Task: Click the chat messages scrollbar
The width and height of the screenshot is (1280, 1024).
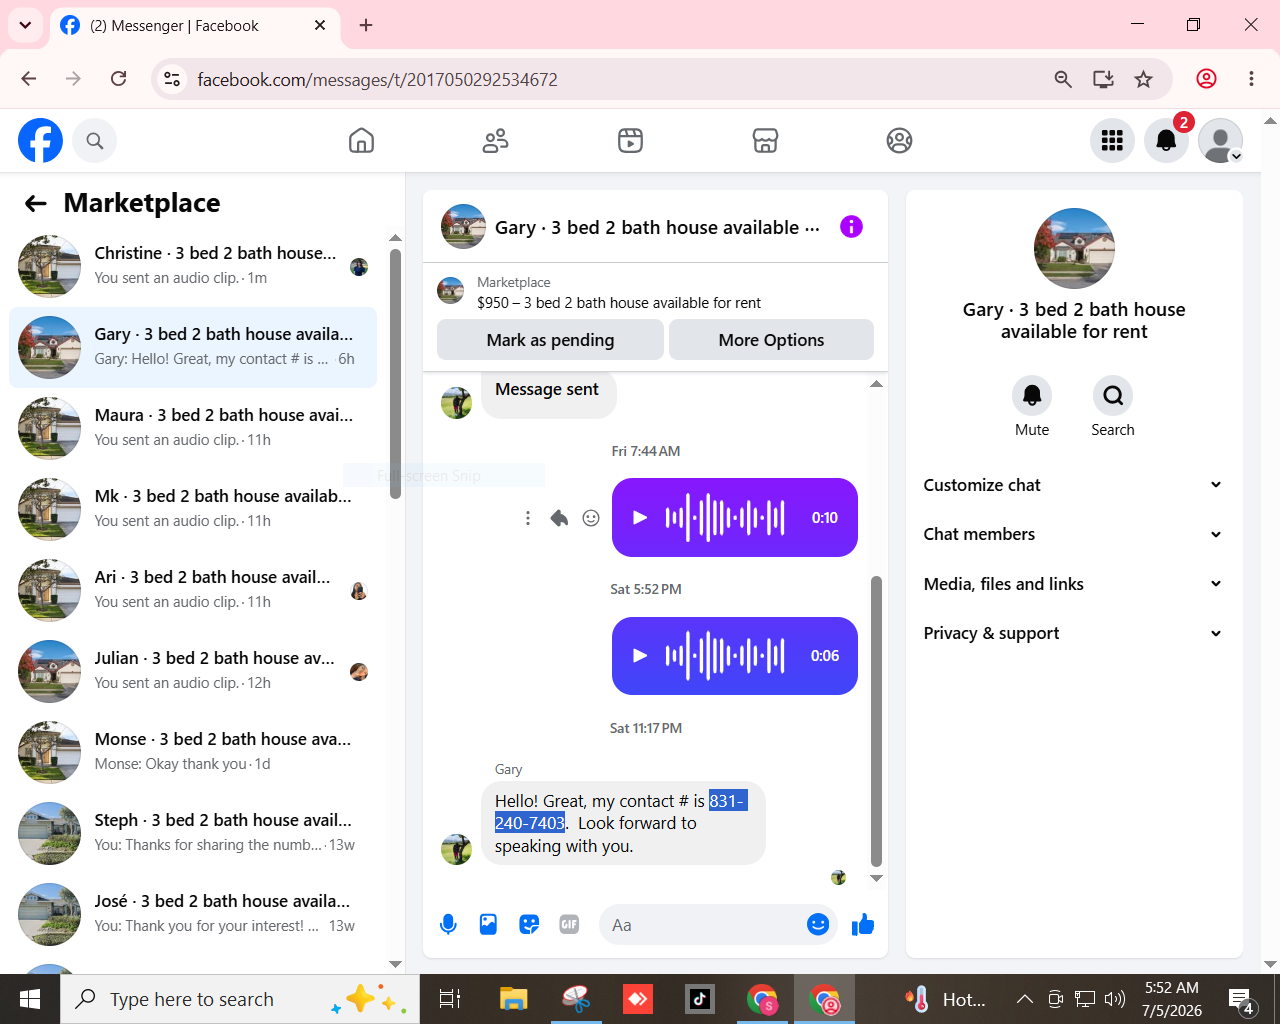Action: [x=876, y=720]
